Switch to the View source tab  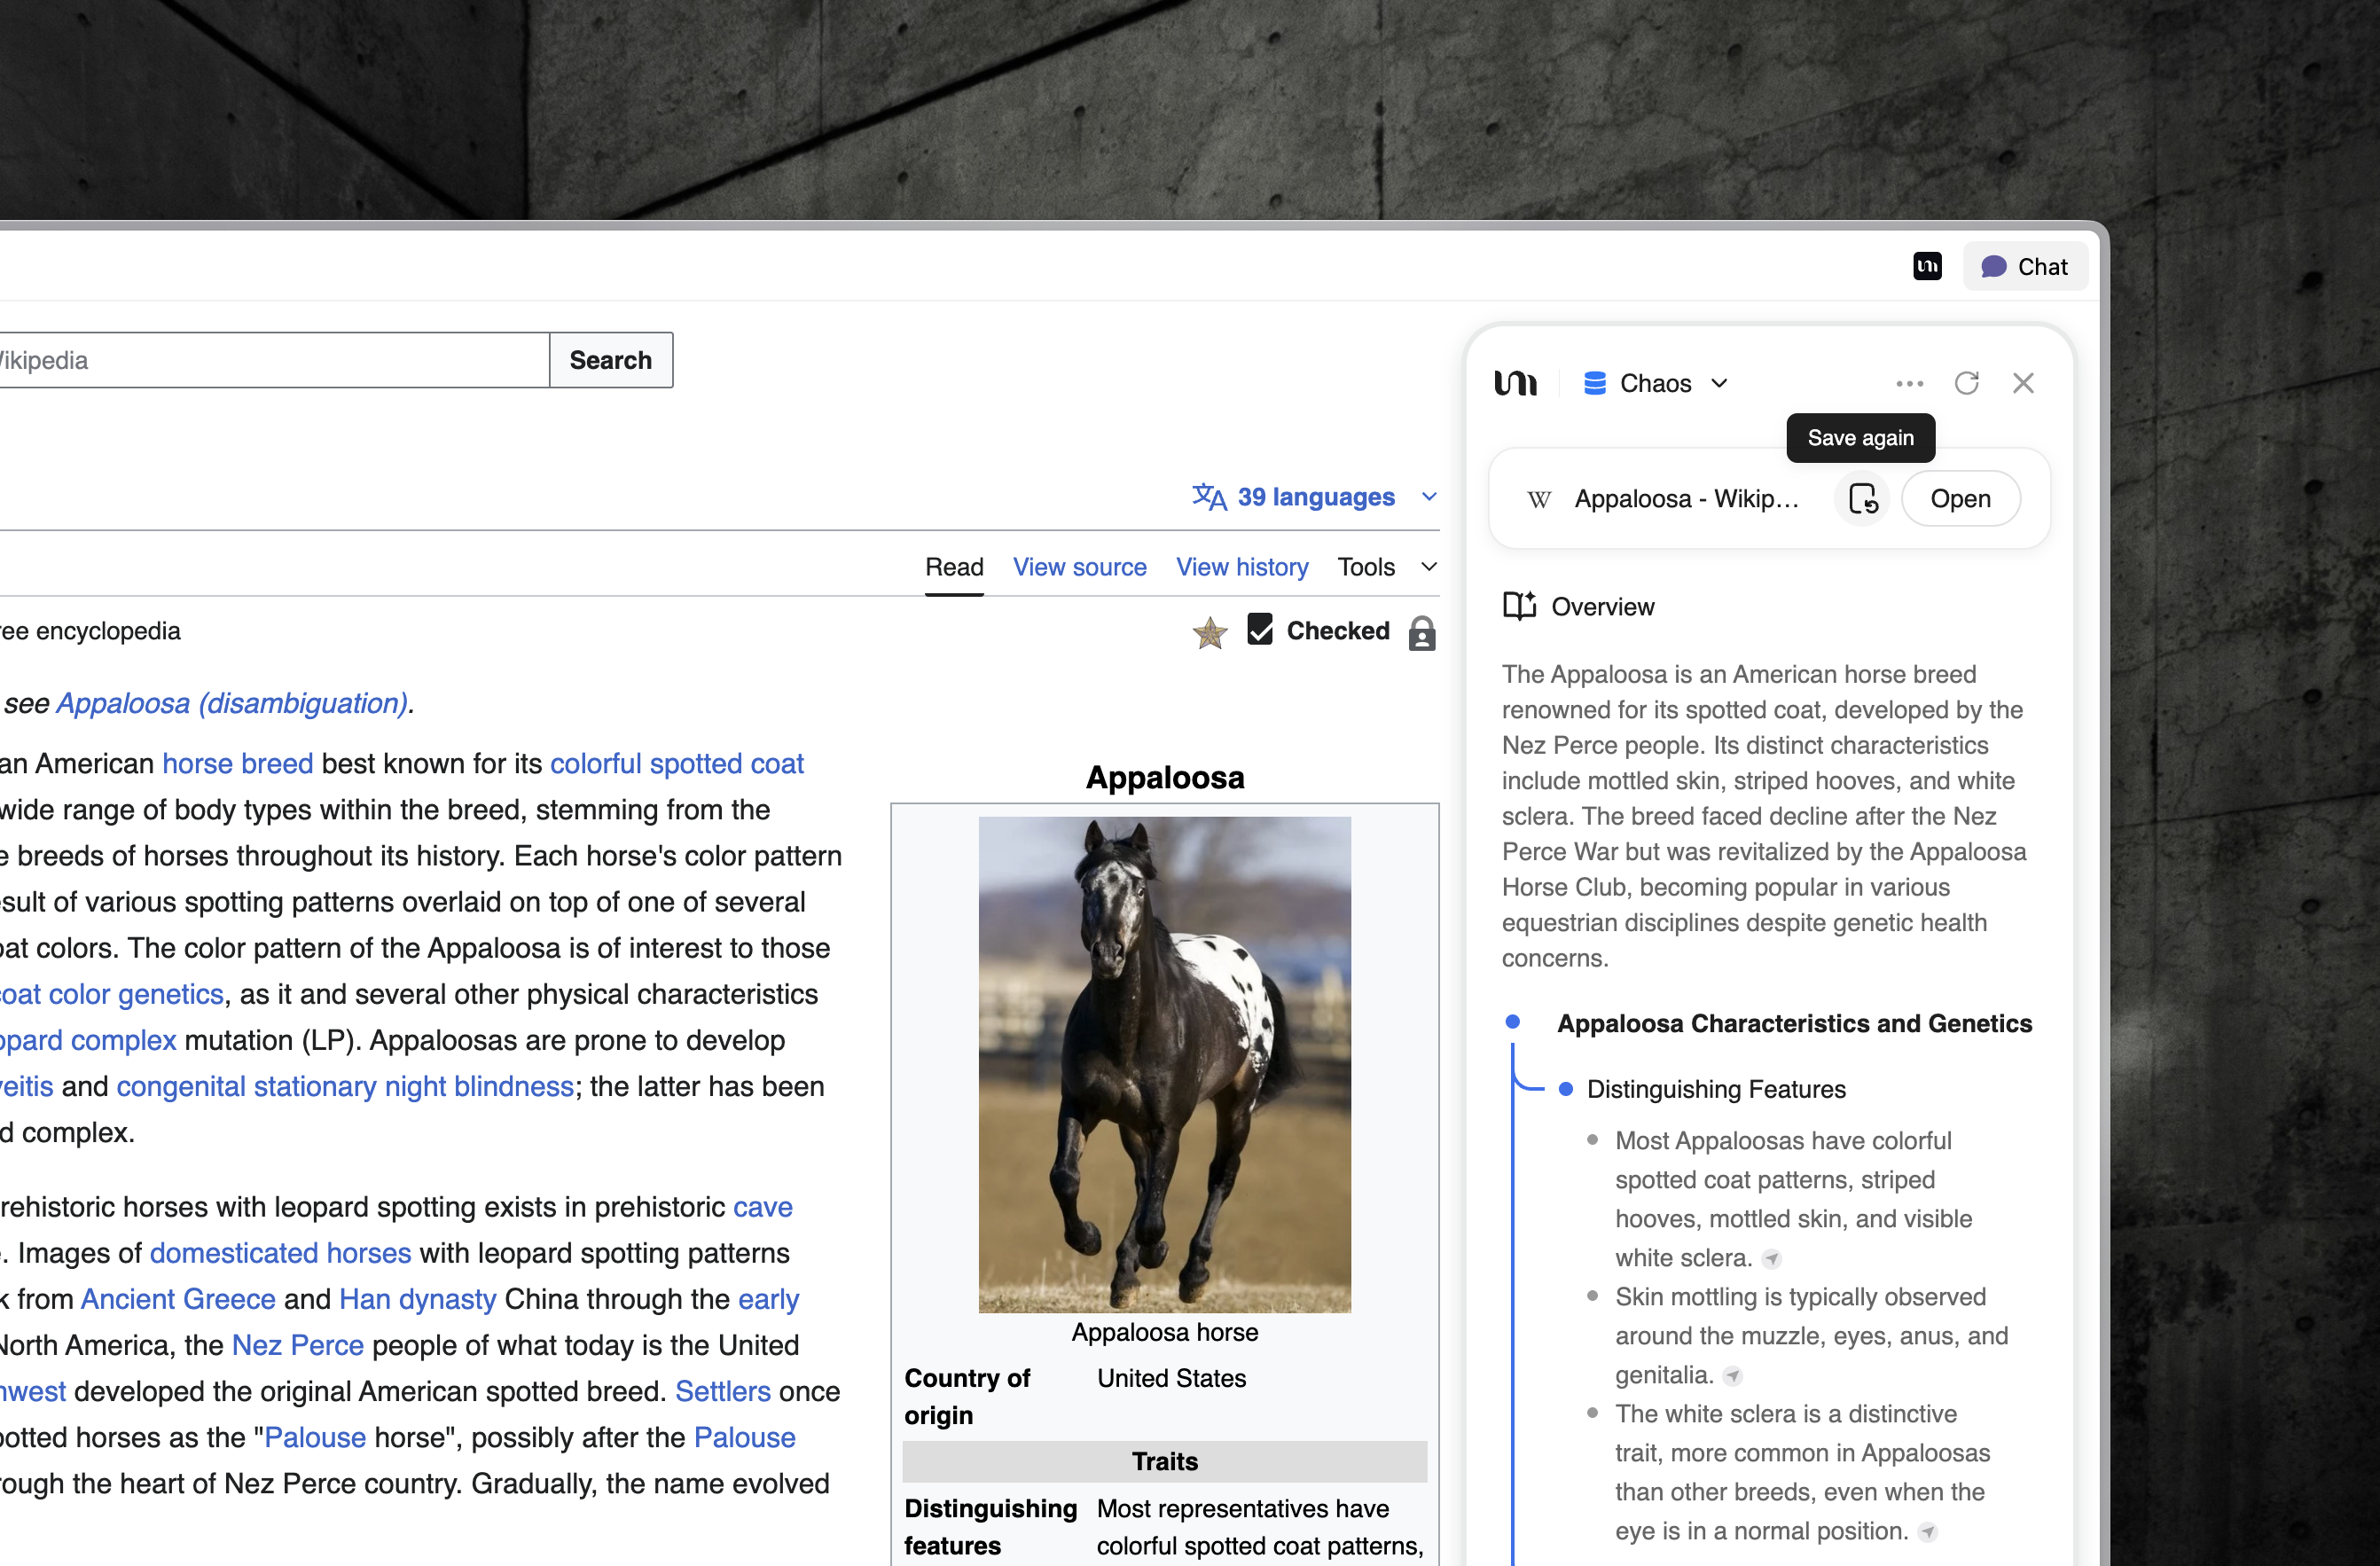point(1079,567)
